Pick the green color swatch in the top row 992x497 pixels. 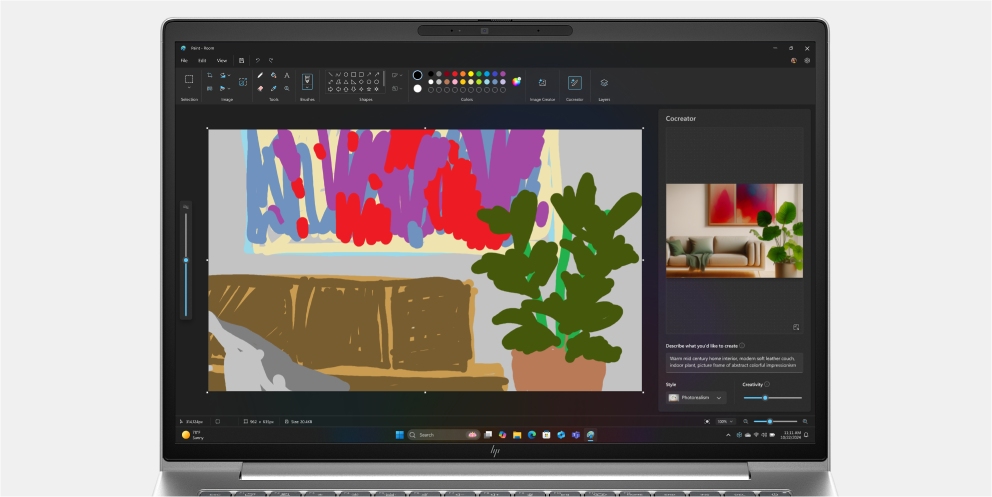(x=479, y=74)
